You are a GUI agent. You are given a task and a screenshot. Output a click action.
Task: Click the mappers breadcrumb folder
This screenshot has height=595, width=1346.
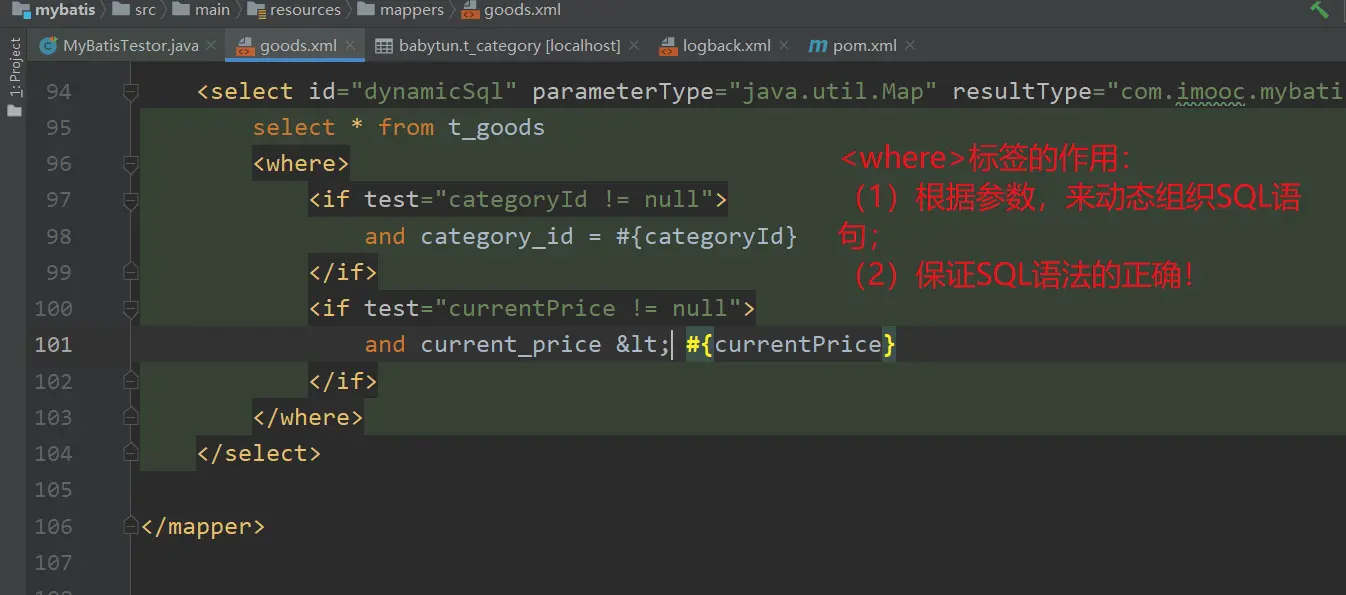click(x=411, y=10)
